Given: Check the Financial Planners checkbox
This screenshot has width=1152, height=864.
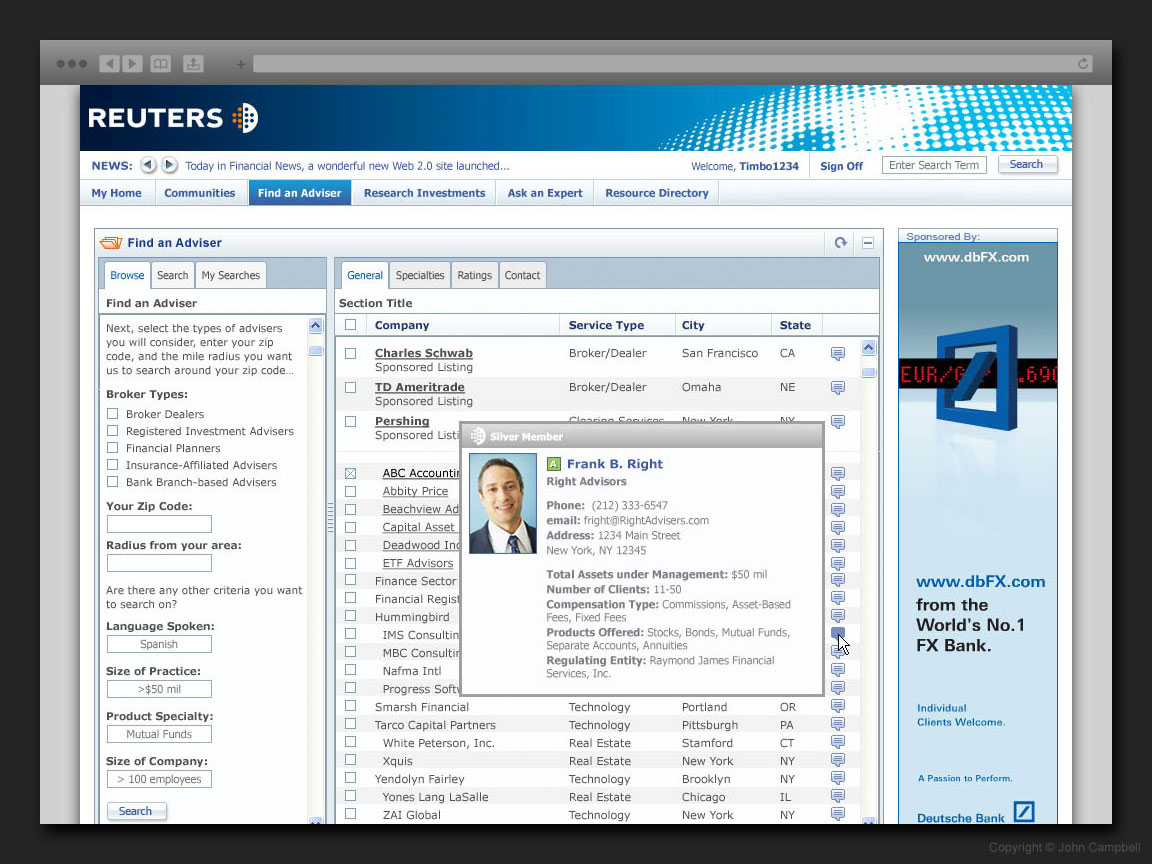Looking at the screenshot, I should 112,447.
